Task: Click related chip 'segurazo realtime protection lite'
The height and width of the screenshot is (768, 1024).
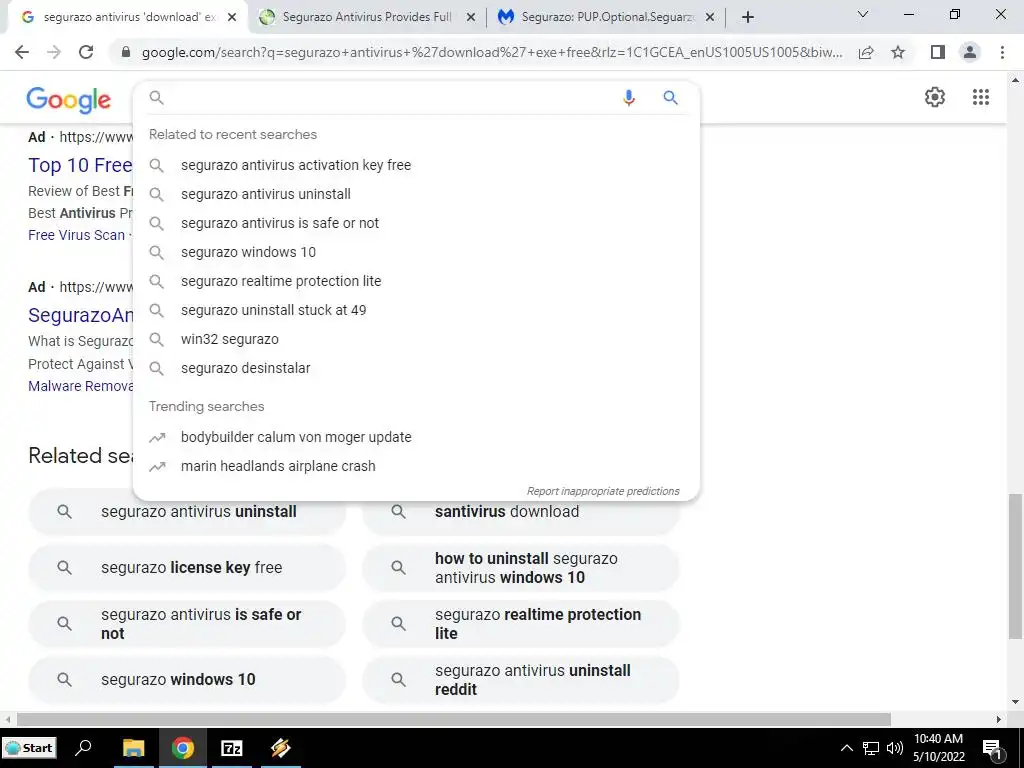Action: [x=520, y=624]
